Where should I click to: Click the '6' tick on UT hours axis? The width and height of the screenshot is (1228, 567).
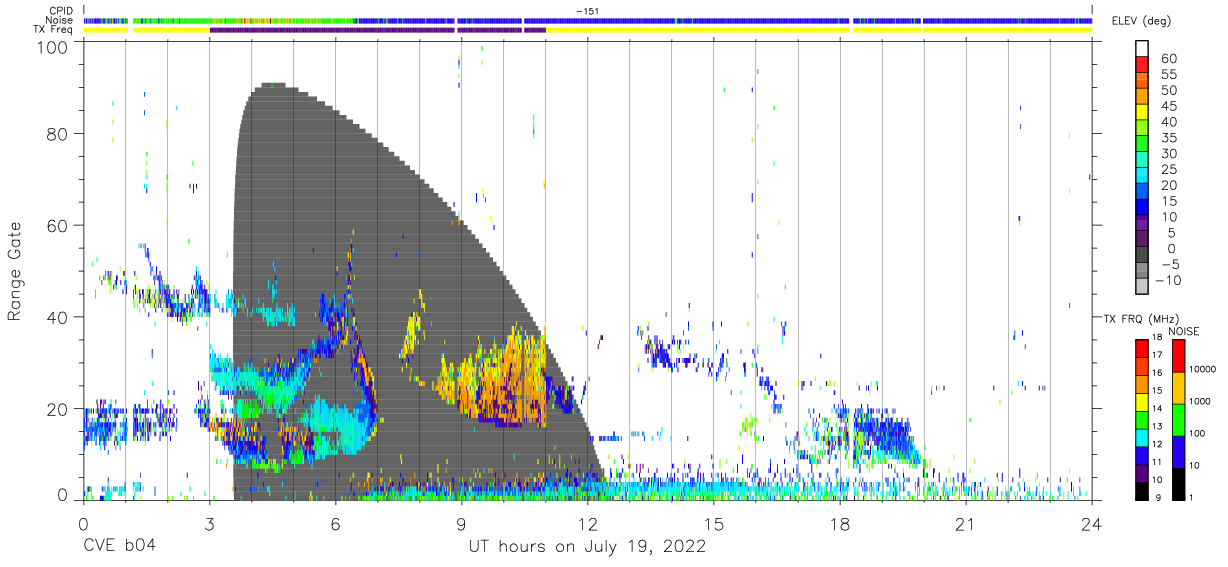(x=335, y=525)
